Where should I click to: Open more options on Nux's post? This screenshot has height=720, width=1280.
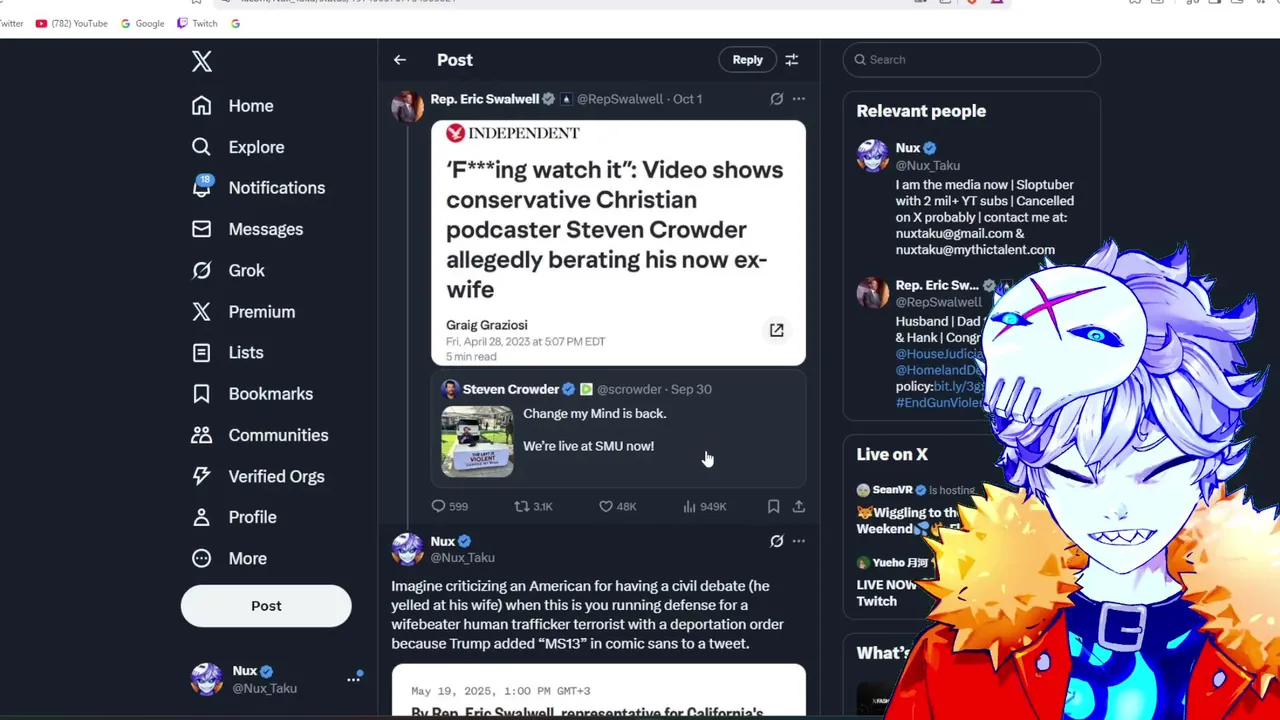[798, 541]
